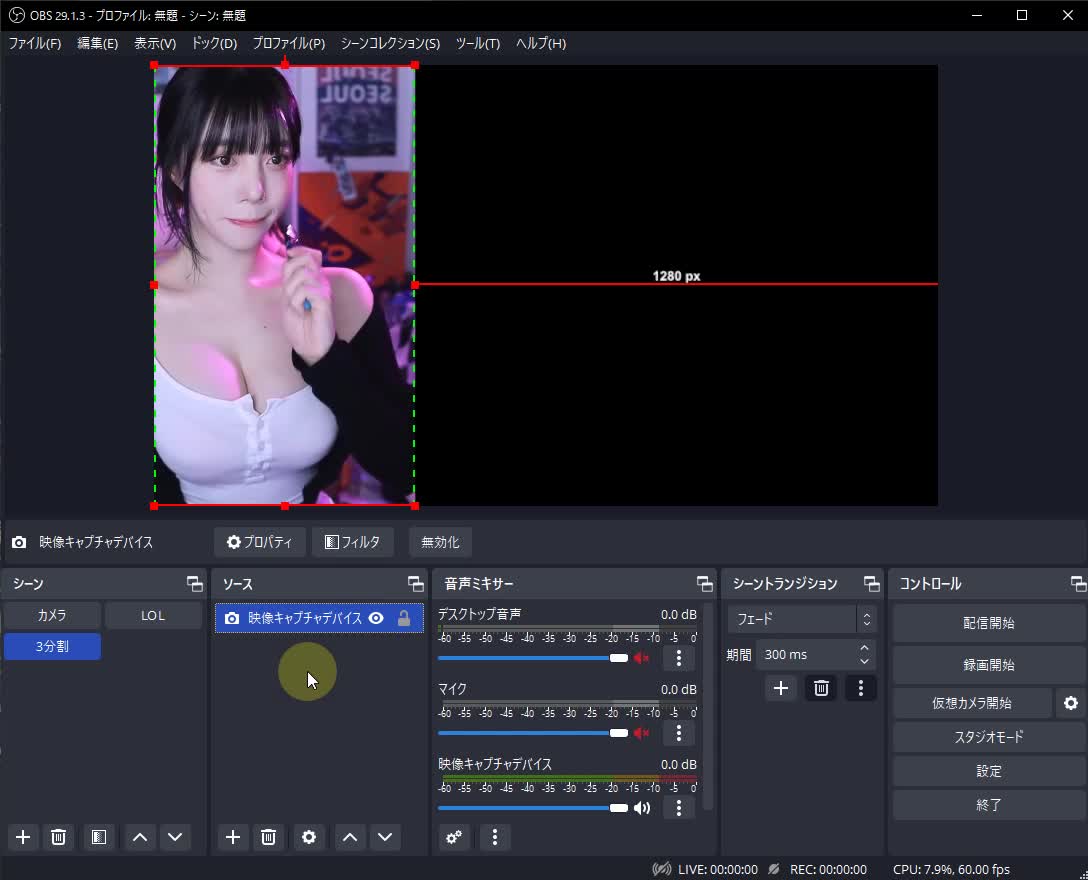Open the ヘルプ menu

coord(540,43)
